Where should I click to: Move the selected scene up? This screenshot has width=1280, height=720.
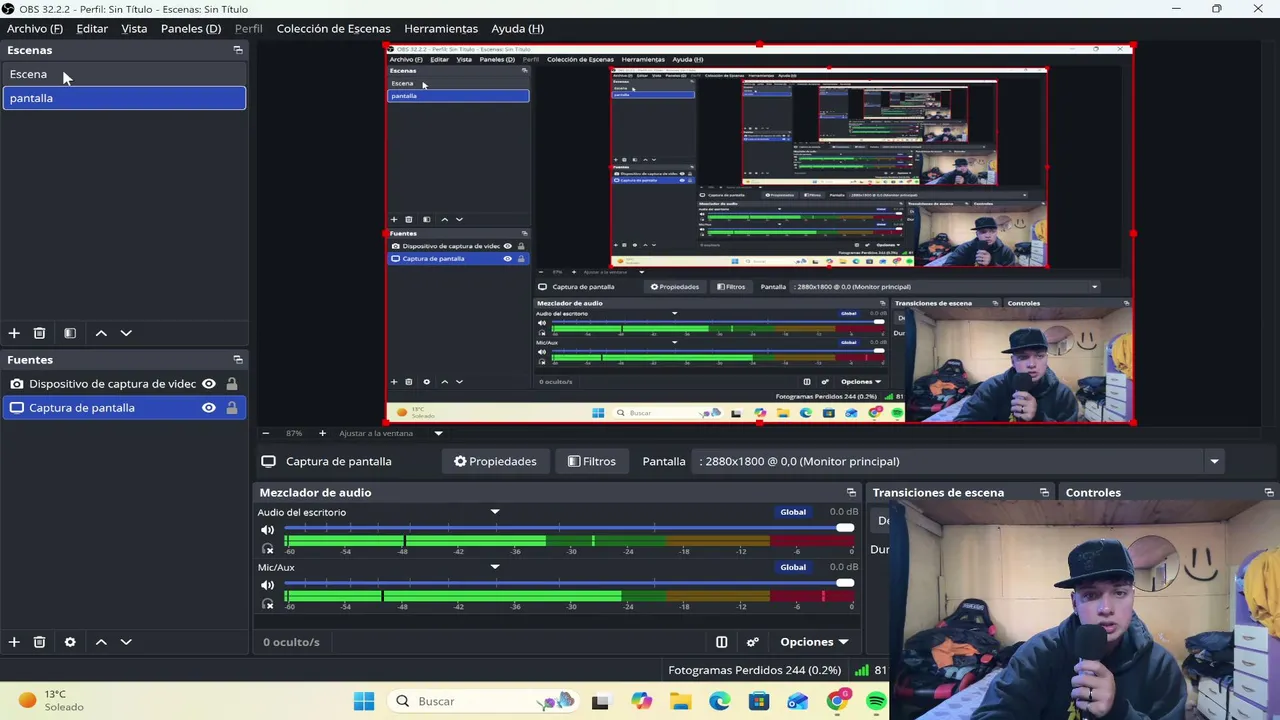[101, 333]
